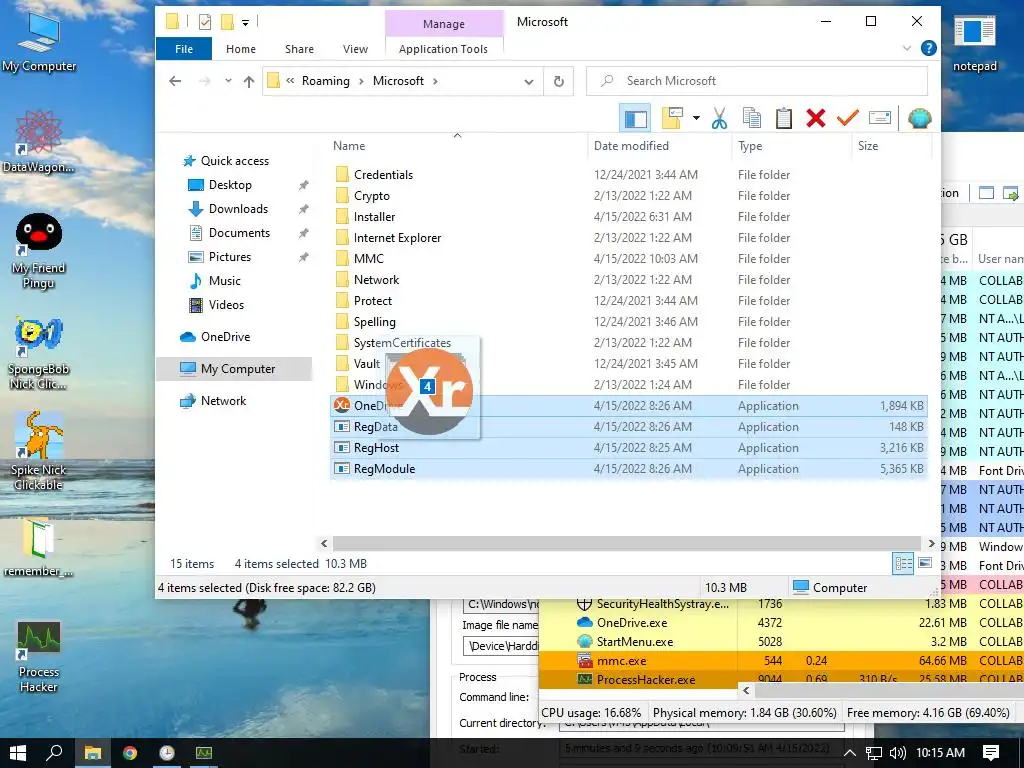Open the Windows Start button
Screen dimensions: 1024x768
pos(18,753)
